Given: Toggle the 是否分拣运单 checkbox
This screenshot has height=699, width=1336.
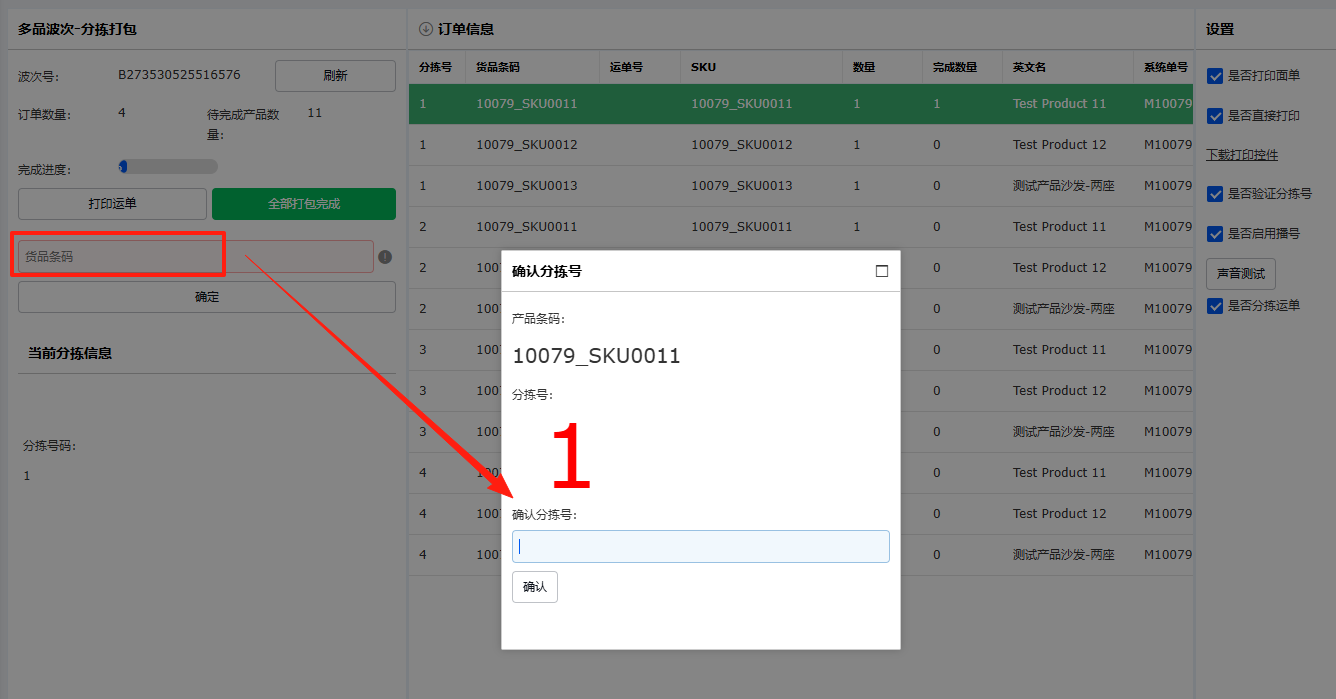Looking at the screenshot, I should click(x=1215, y=306).
